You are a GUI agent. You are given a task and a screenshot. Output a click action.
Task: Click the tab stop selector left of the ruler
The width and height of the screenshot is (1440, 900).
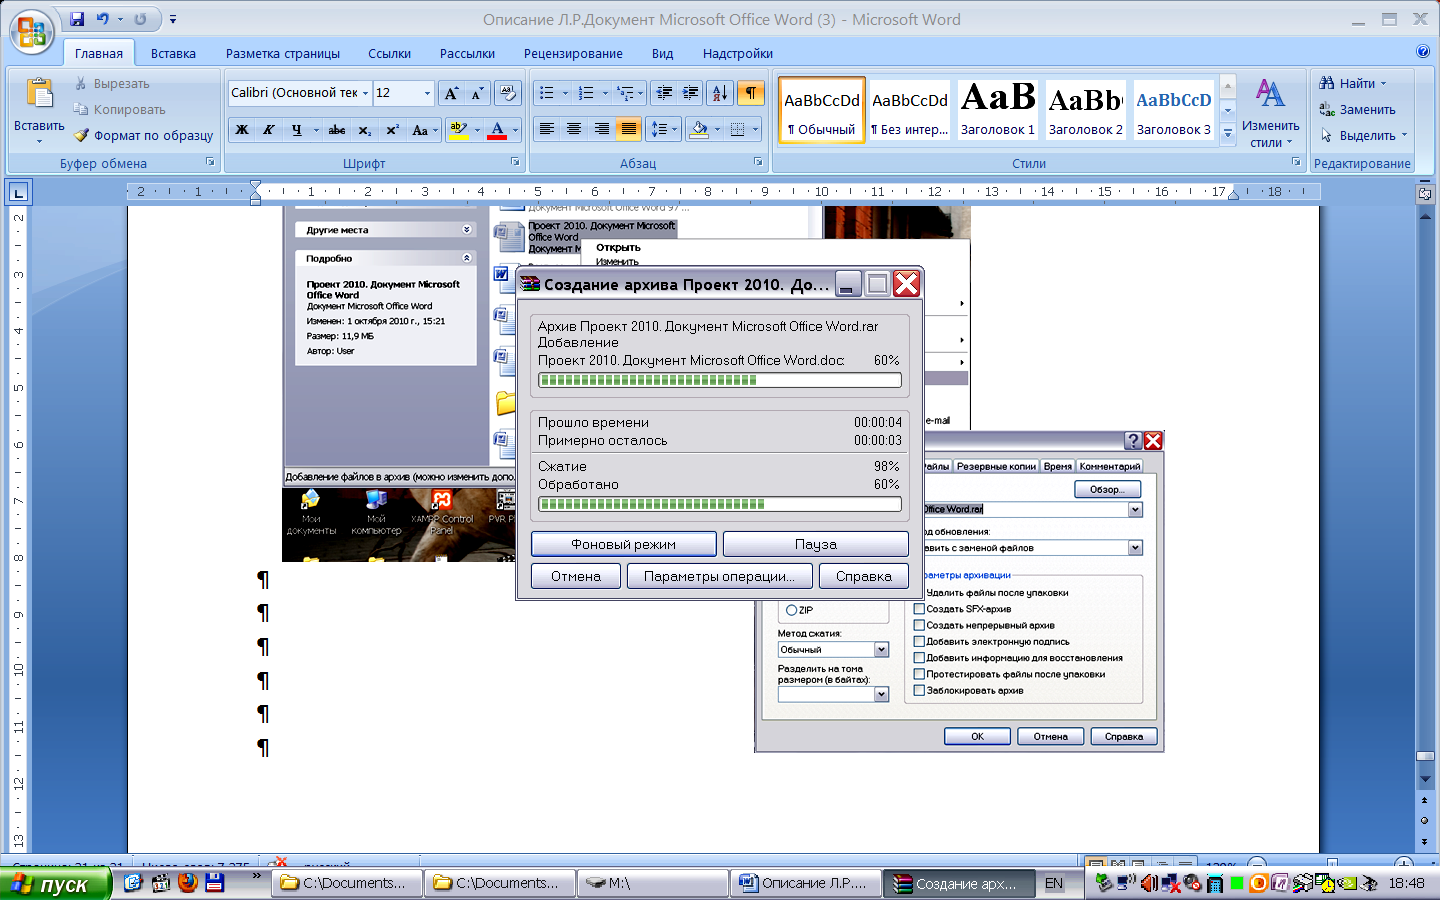[x=18, y=191]
